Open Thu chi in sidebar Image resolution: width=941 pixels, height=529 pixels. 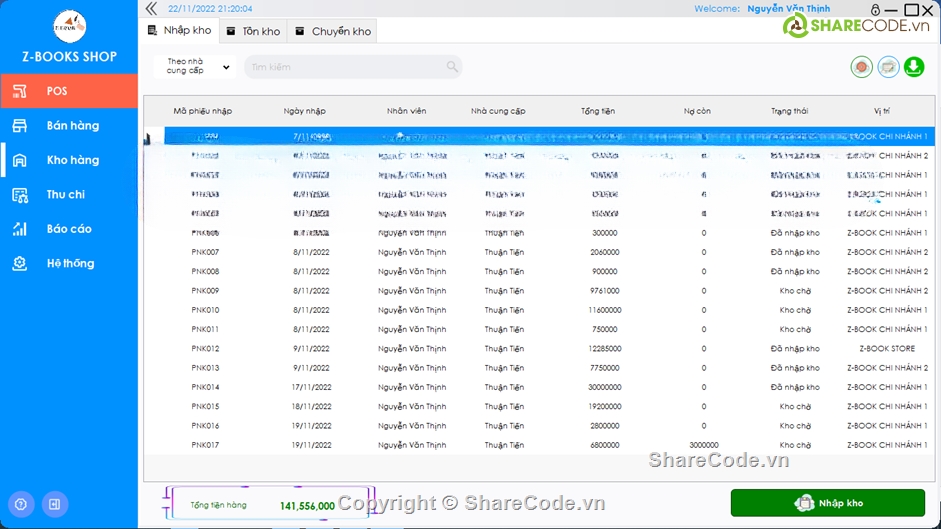tap(69, 195)
